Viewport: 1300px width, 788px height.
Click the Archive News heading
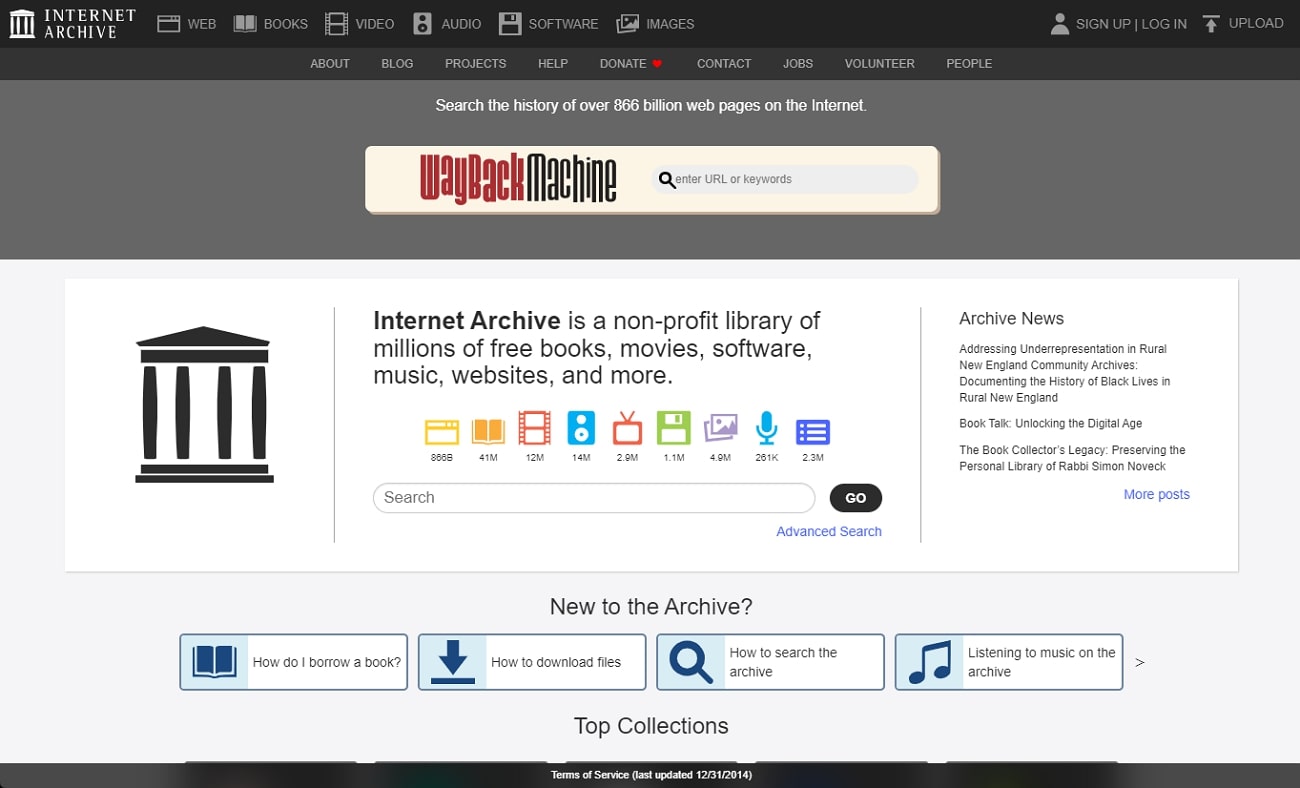[x=1011, y=318]
